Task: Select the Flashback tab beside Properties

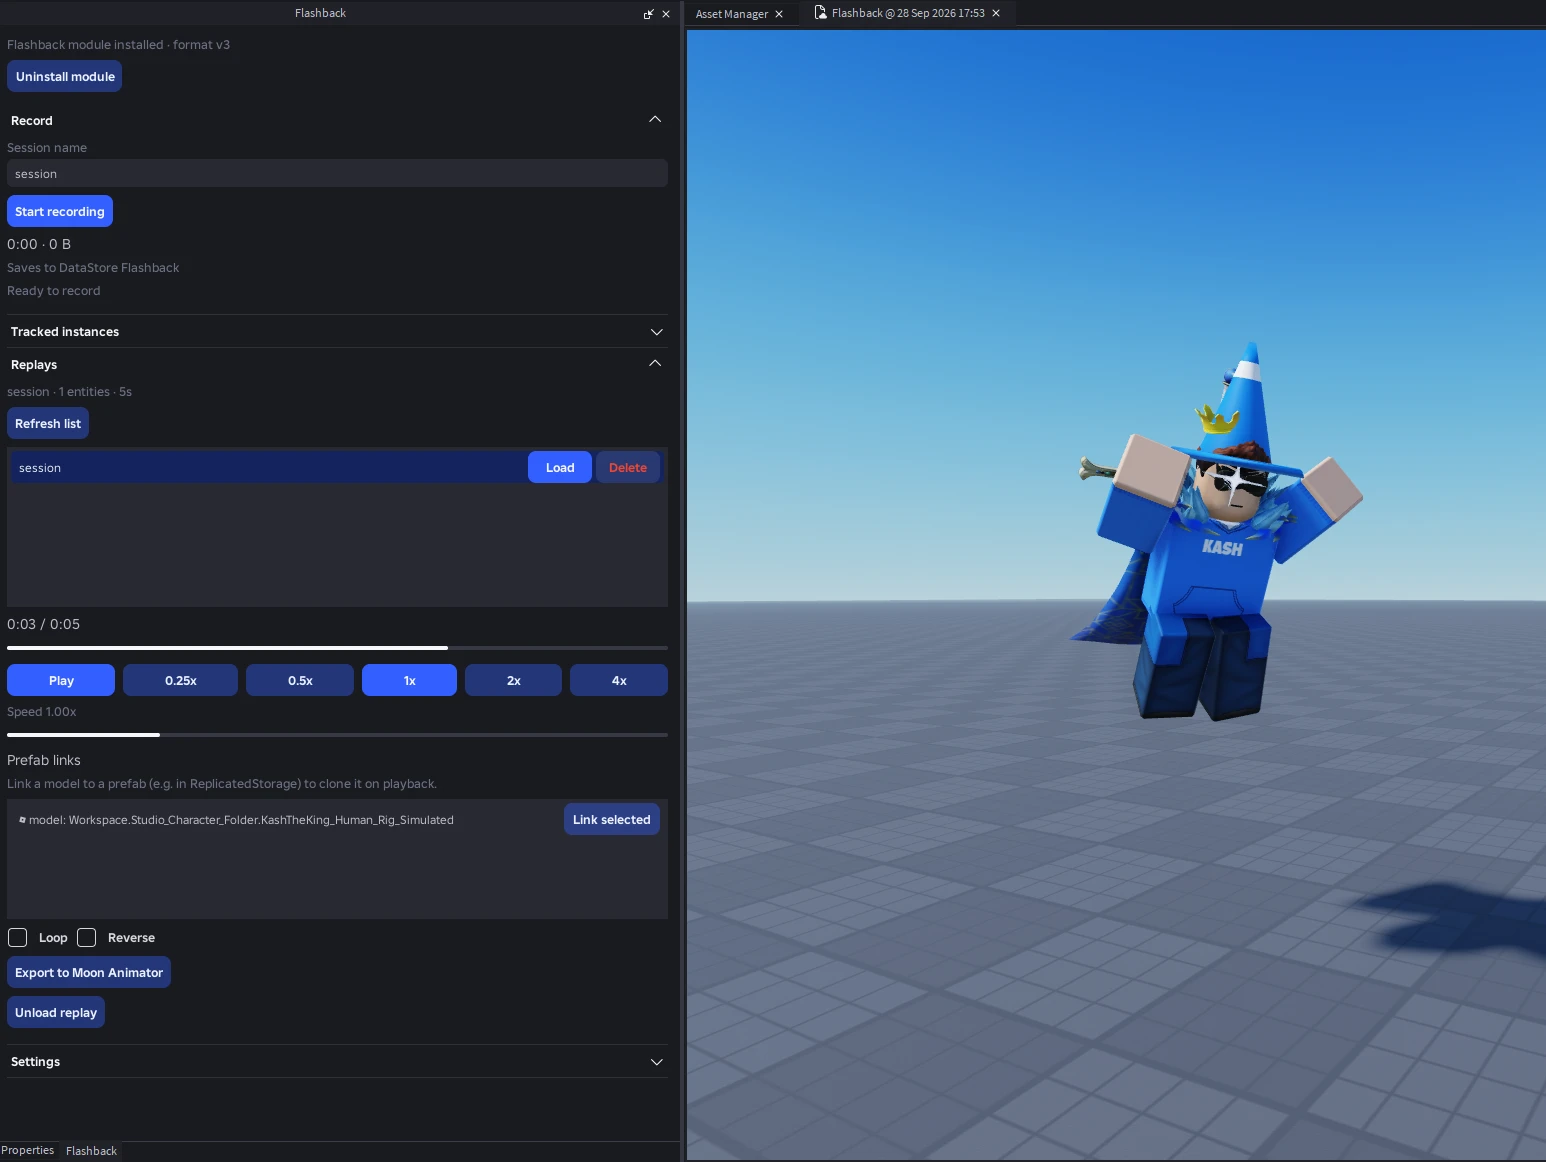Action: pyautogui.click(x=91, y=1151)
